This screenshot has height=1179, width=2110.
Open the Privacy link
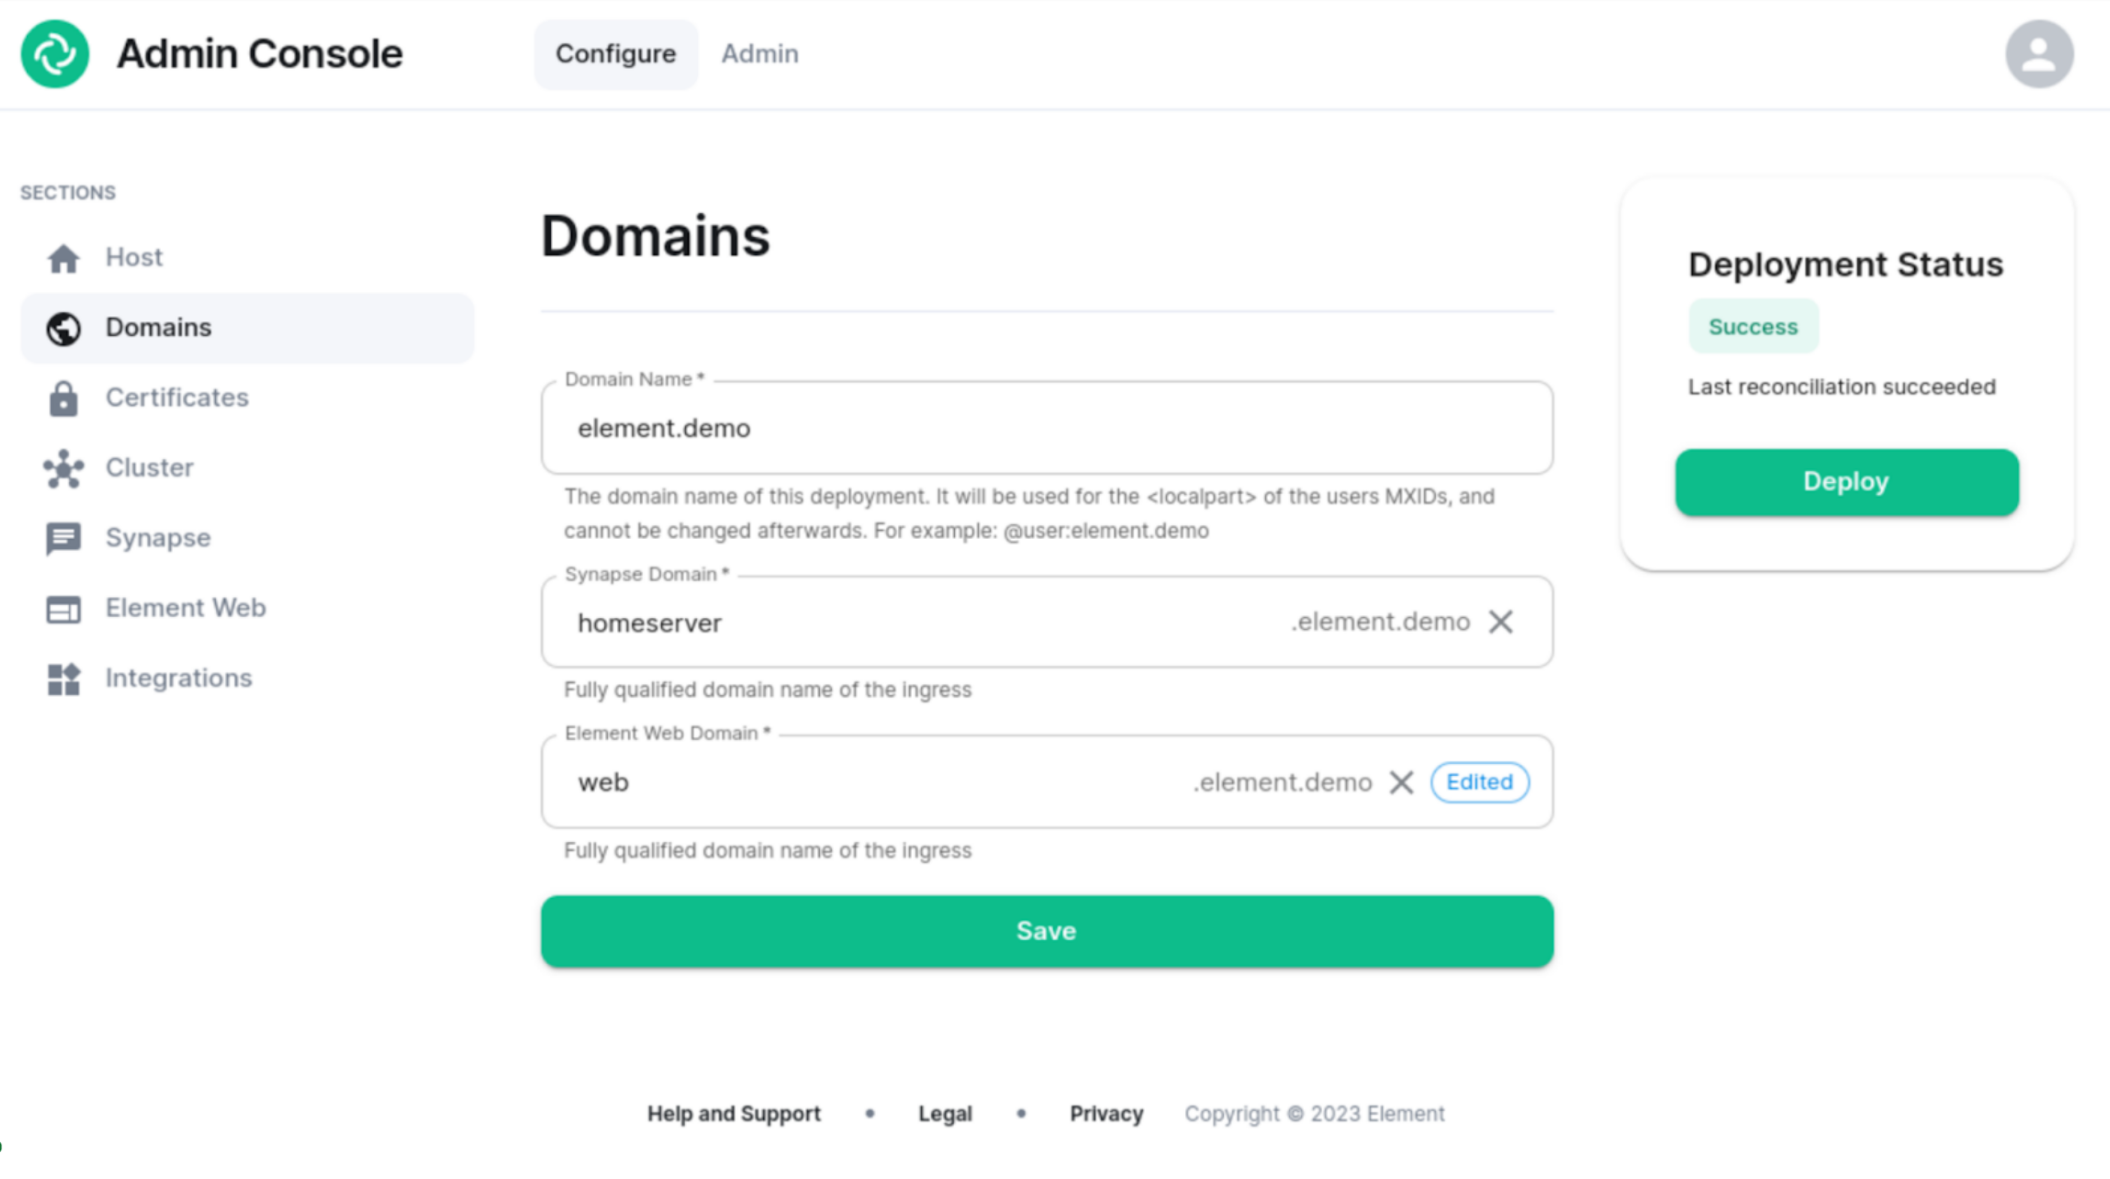1106,1113
